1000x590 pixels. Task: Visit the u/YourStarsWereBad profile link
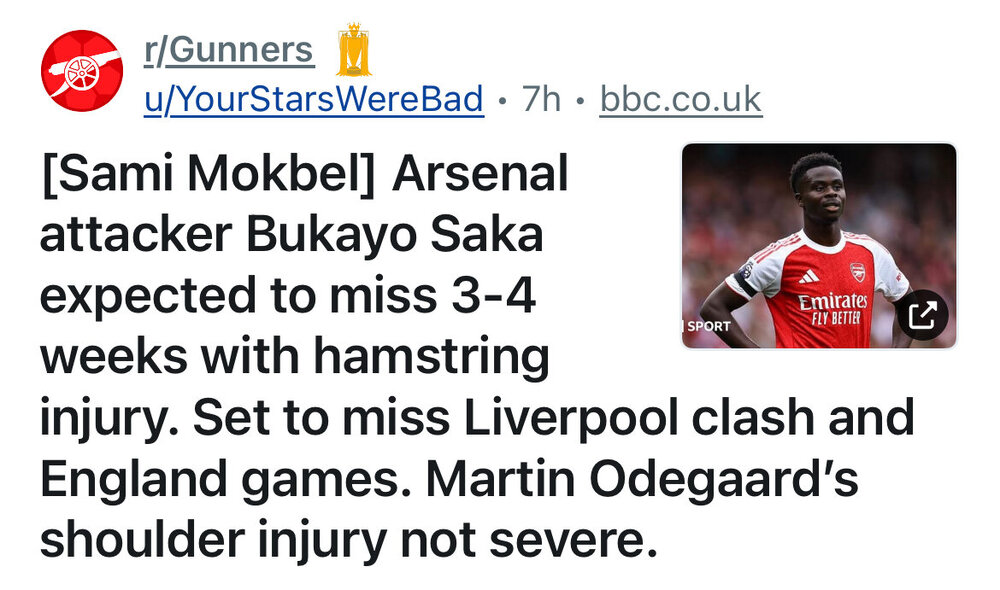tap(314, 100)
